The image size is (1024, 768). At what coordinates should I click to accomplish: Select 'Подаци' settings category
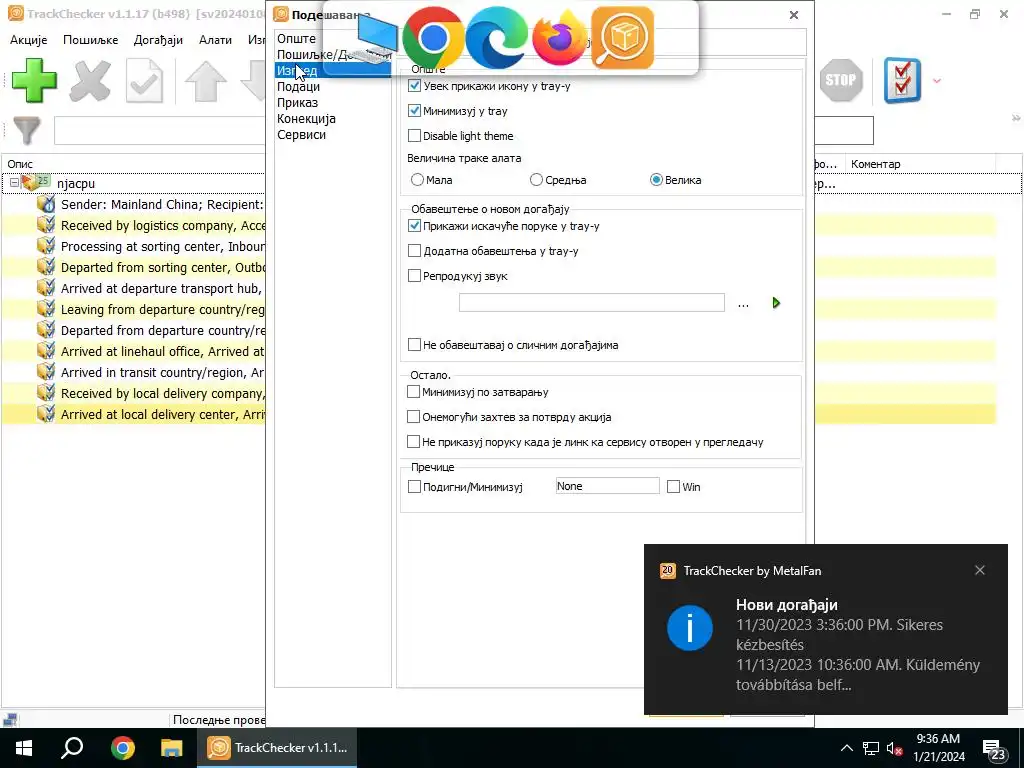298,87
